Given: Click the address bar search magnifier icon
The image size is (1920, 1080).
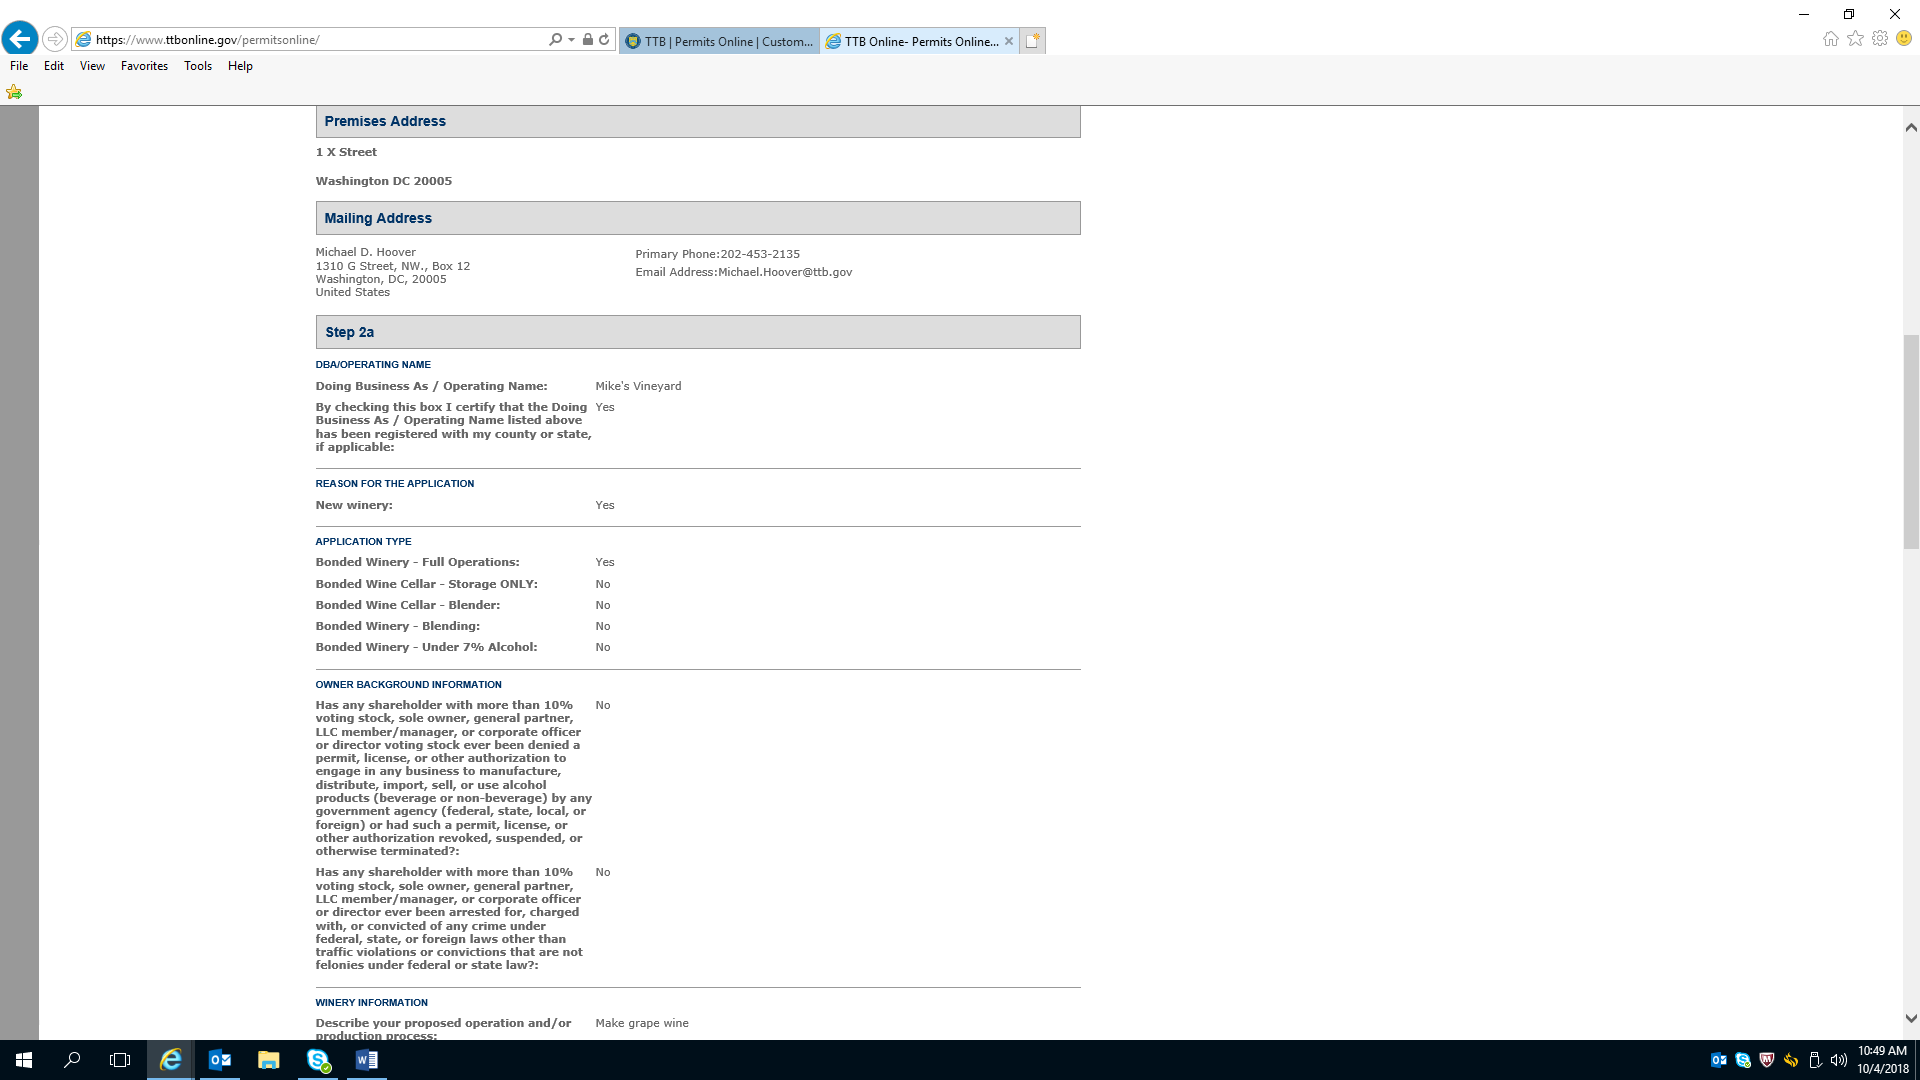Looking at the screenshot, I should (x=555, y=40).
